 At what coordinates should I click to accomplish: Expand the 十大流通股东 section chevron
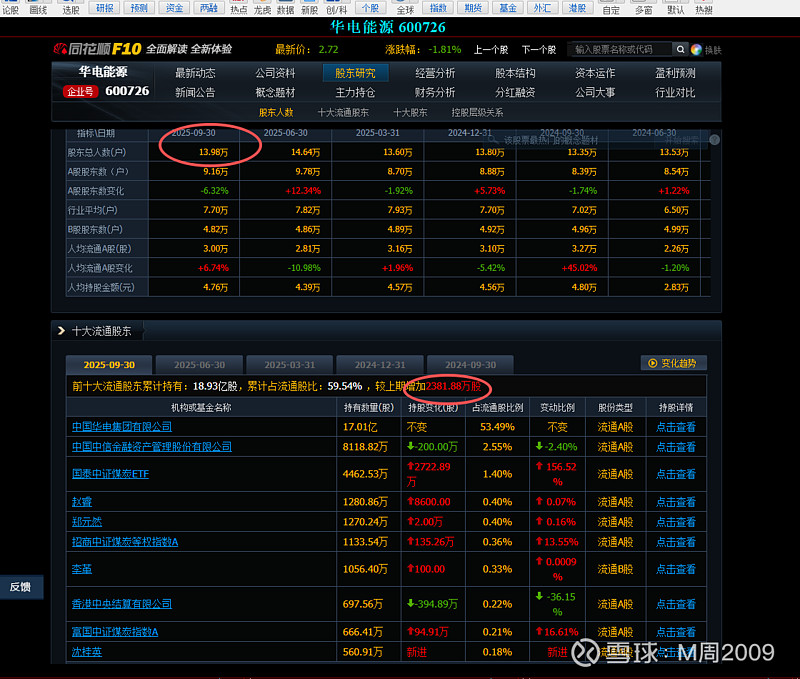(x=61, y=331)
